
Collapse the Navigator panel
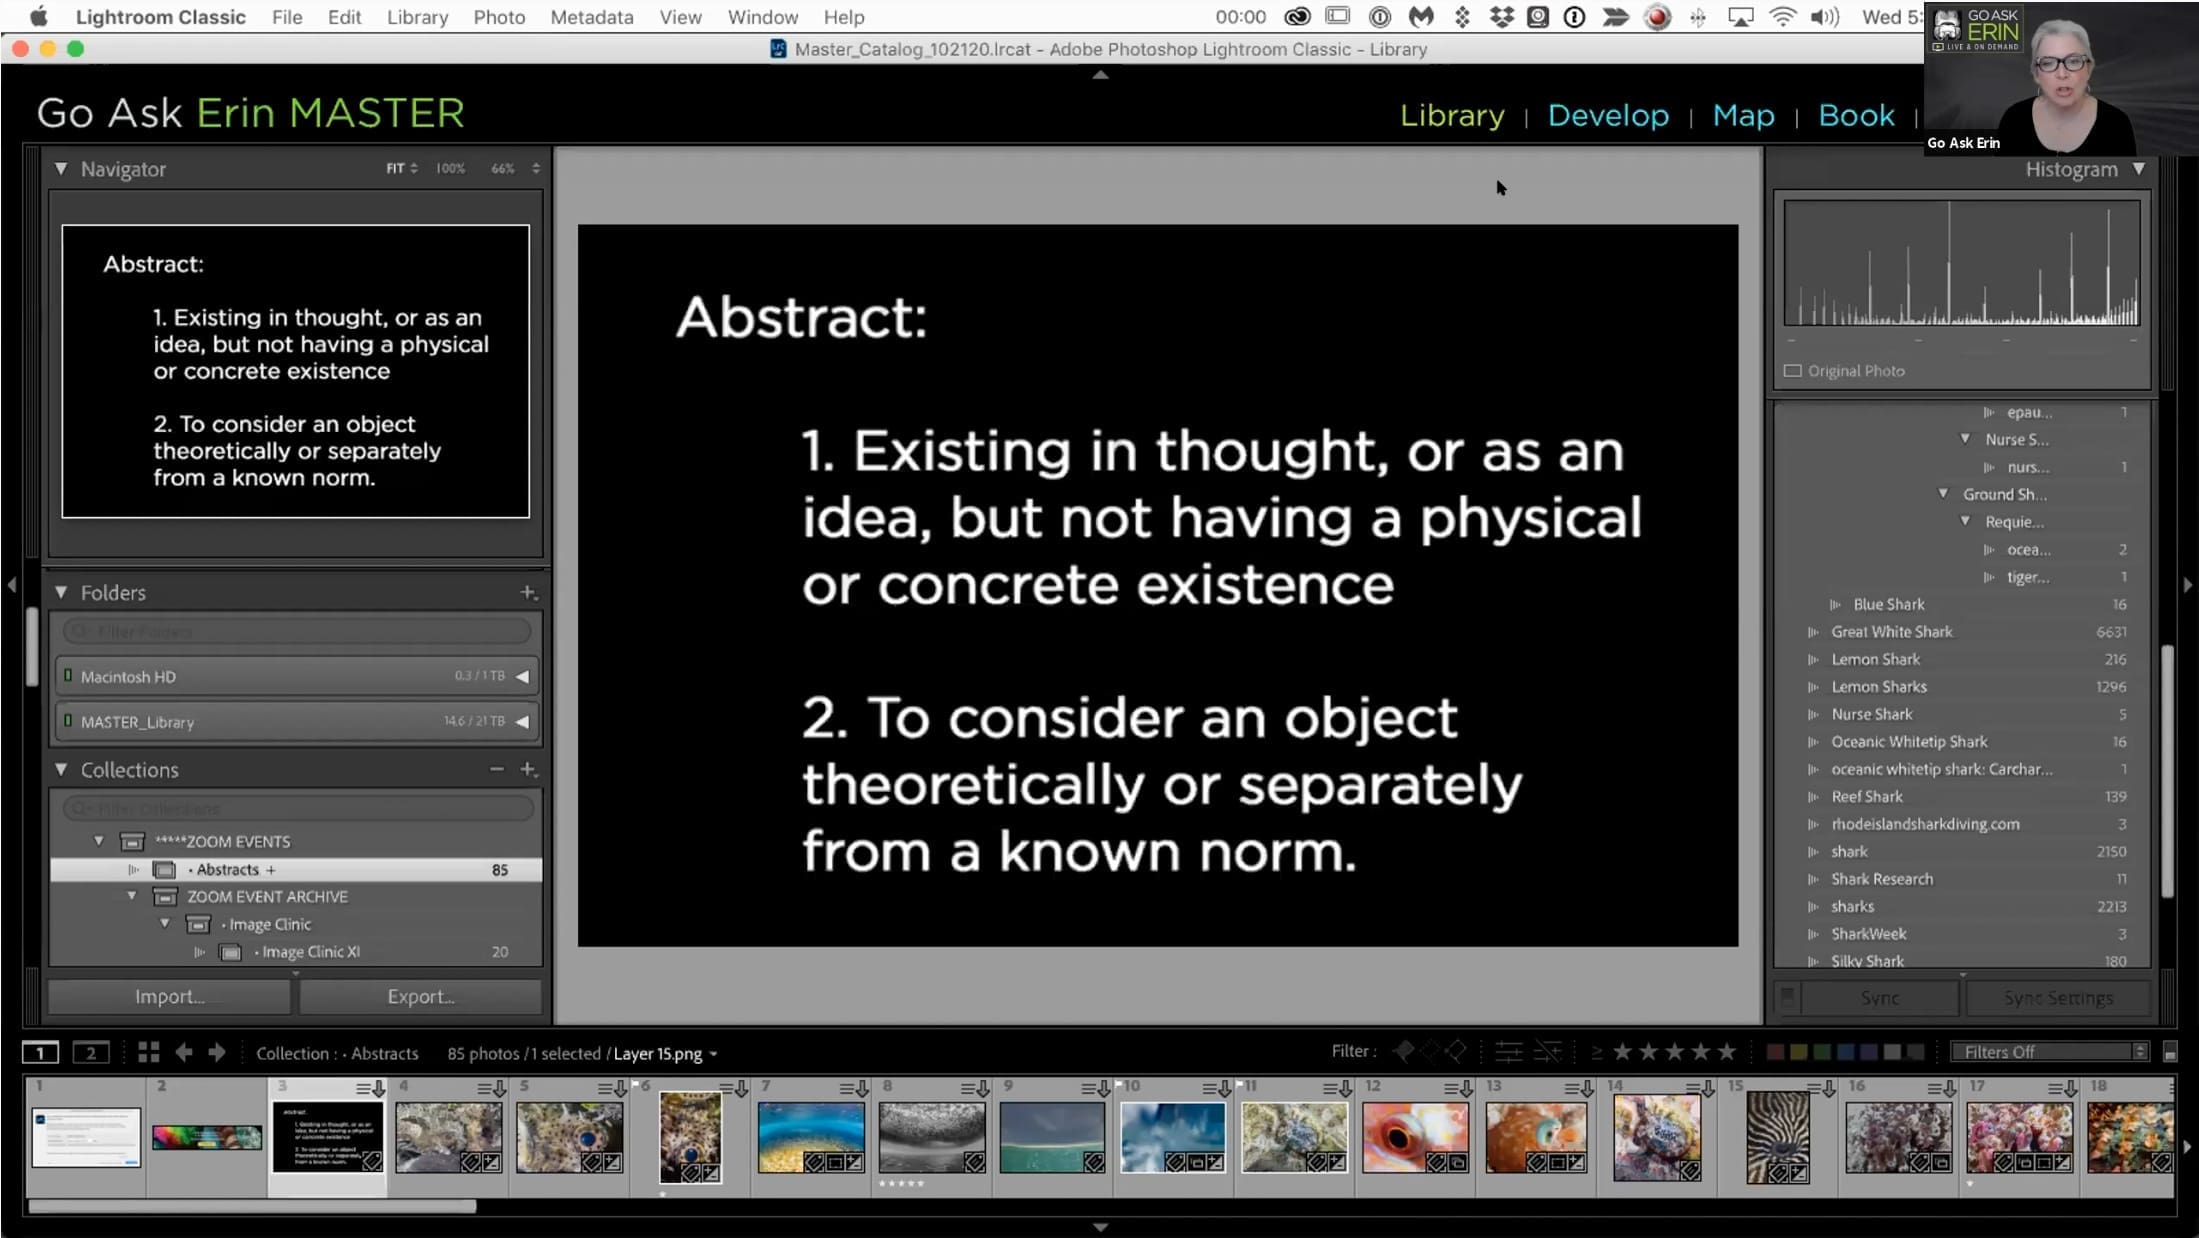click(61, 169)
